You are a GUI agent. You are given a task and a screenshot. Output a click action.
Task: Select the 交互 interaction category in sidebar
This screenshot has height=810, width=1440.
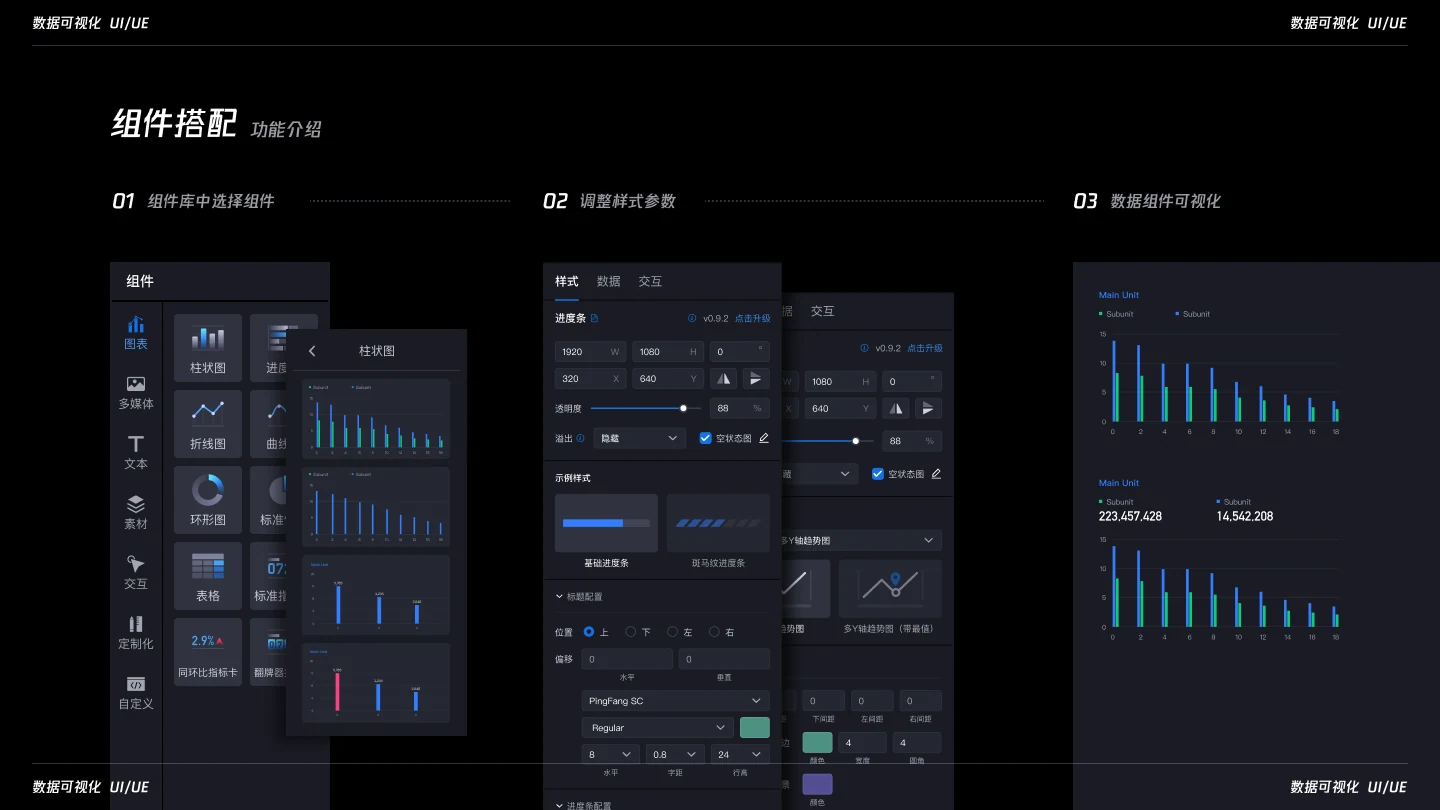(136, 573)
